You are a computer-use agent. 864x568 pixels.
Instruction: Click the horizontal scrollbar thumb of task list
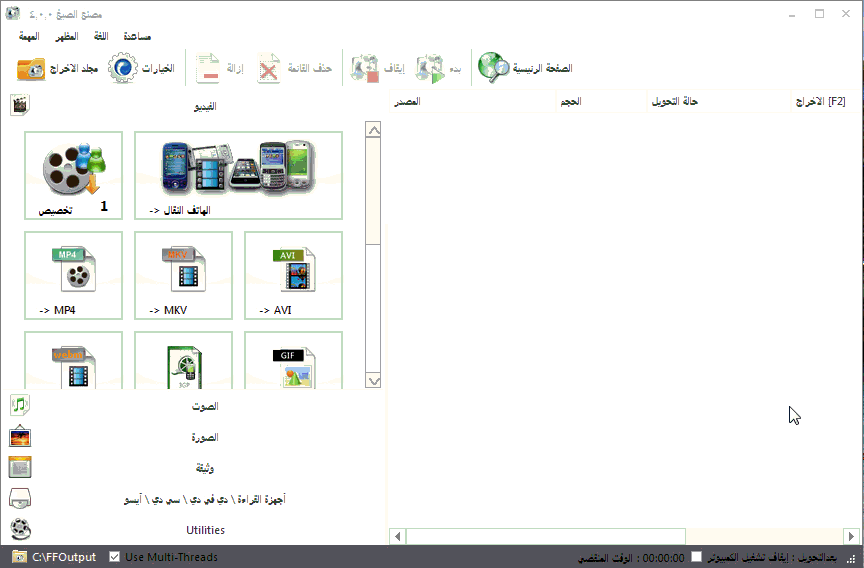(545, 537)
